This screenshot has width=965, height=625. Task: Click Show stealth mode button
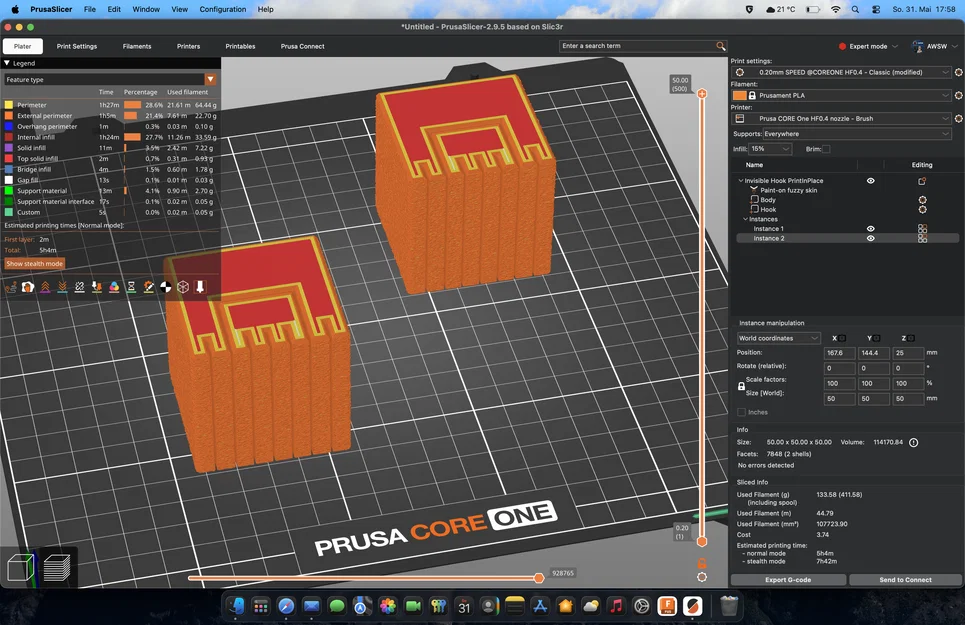click(x=34, y=263)
